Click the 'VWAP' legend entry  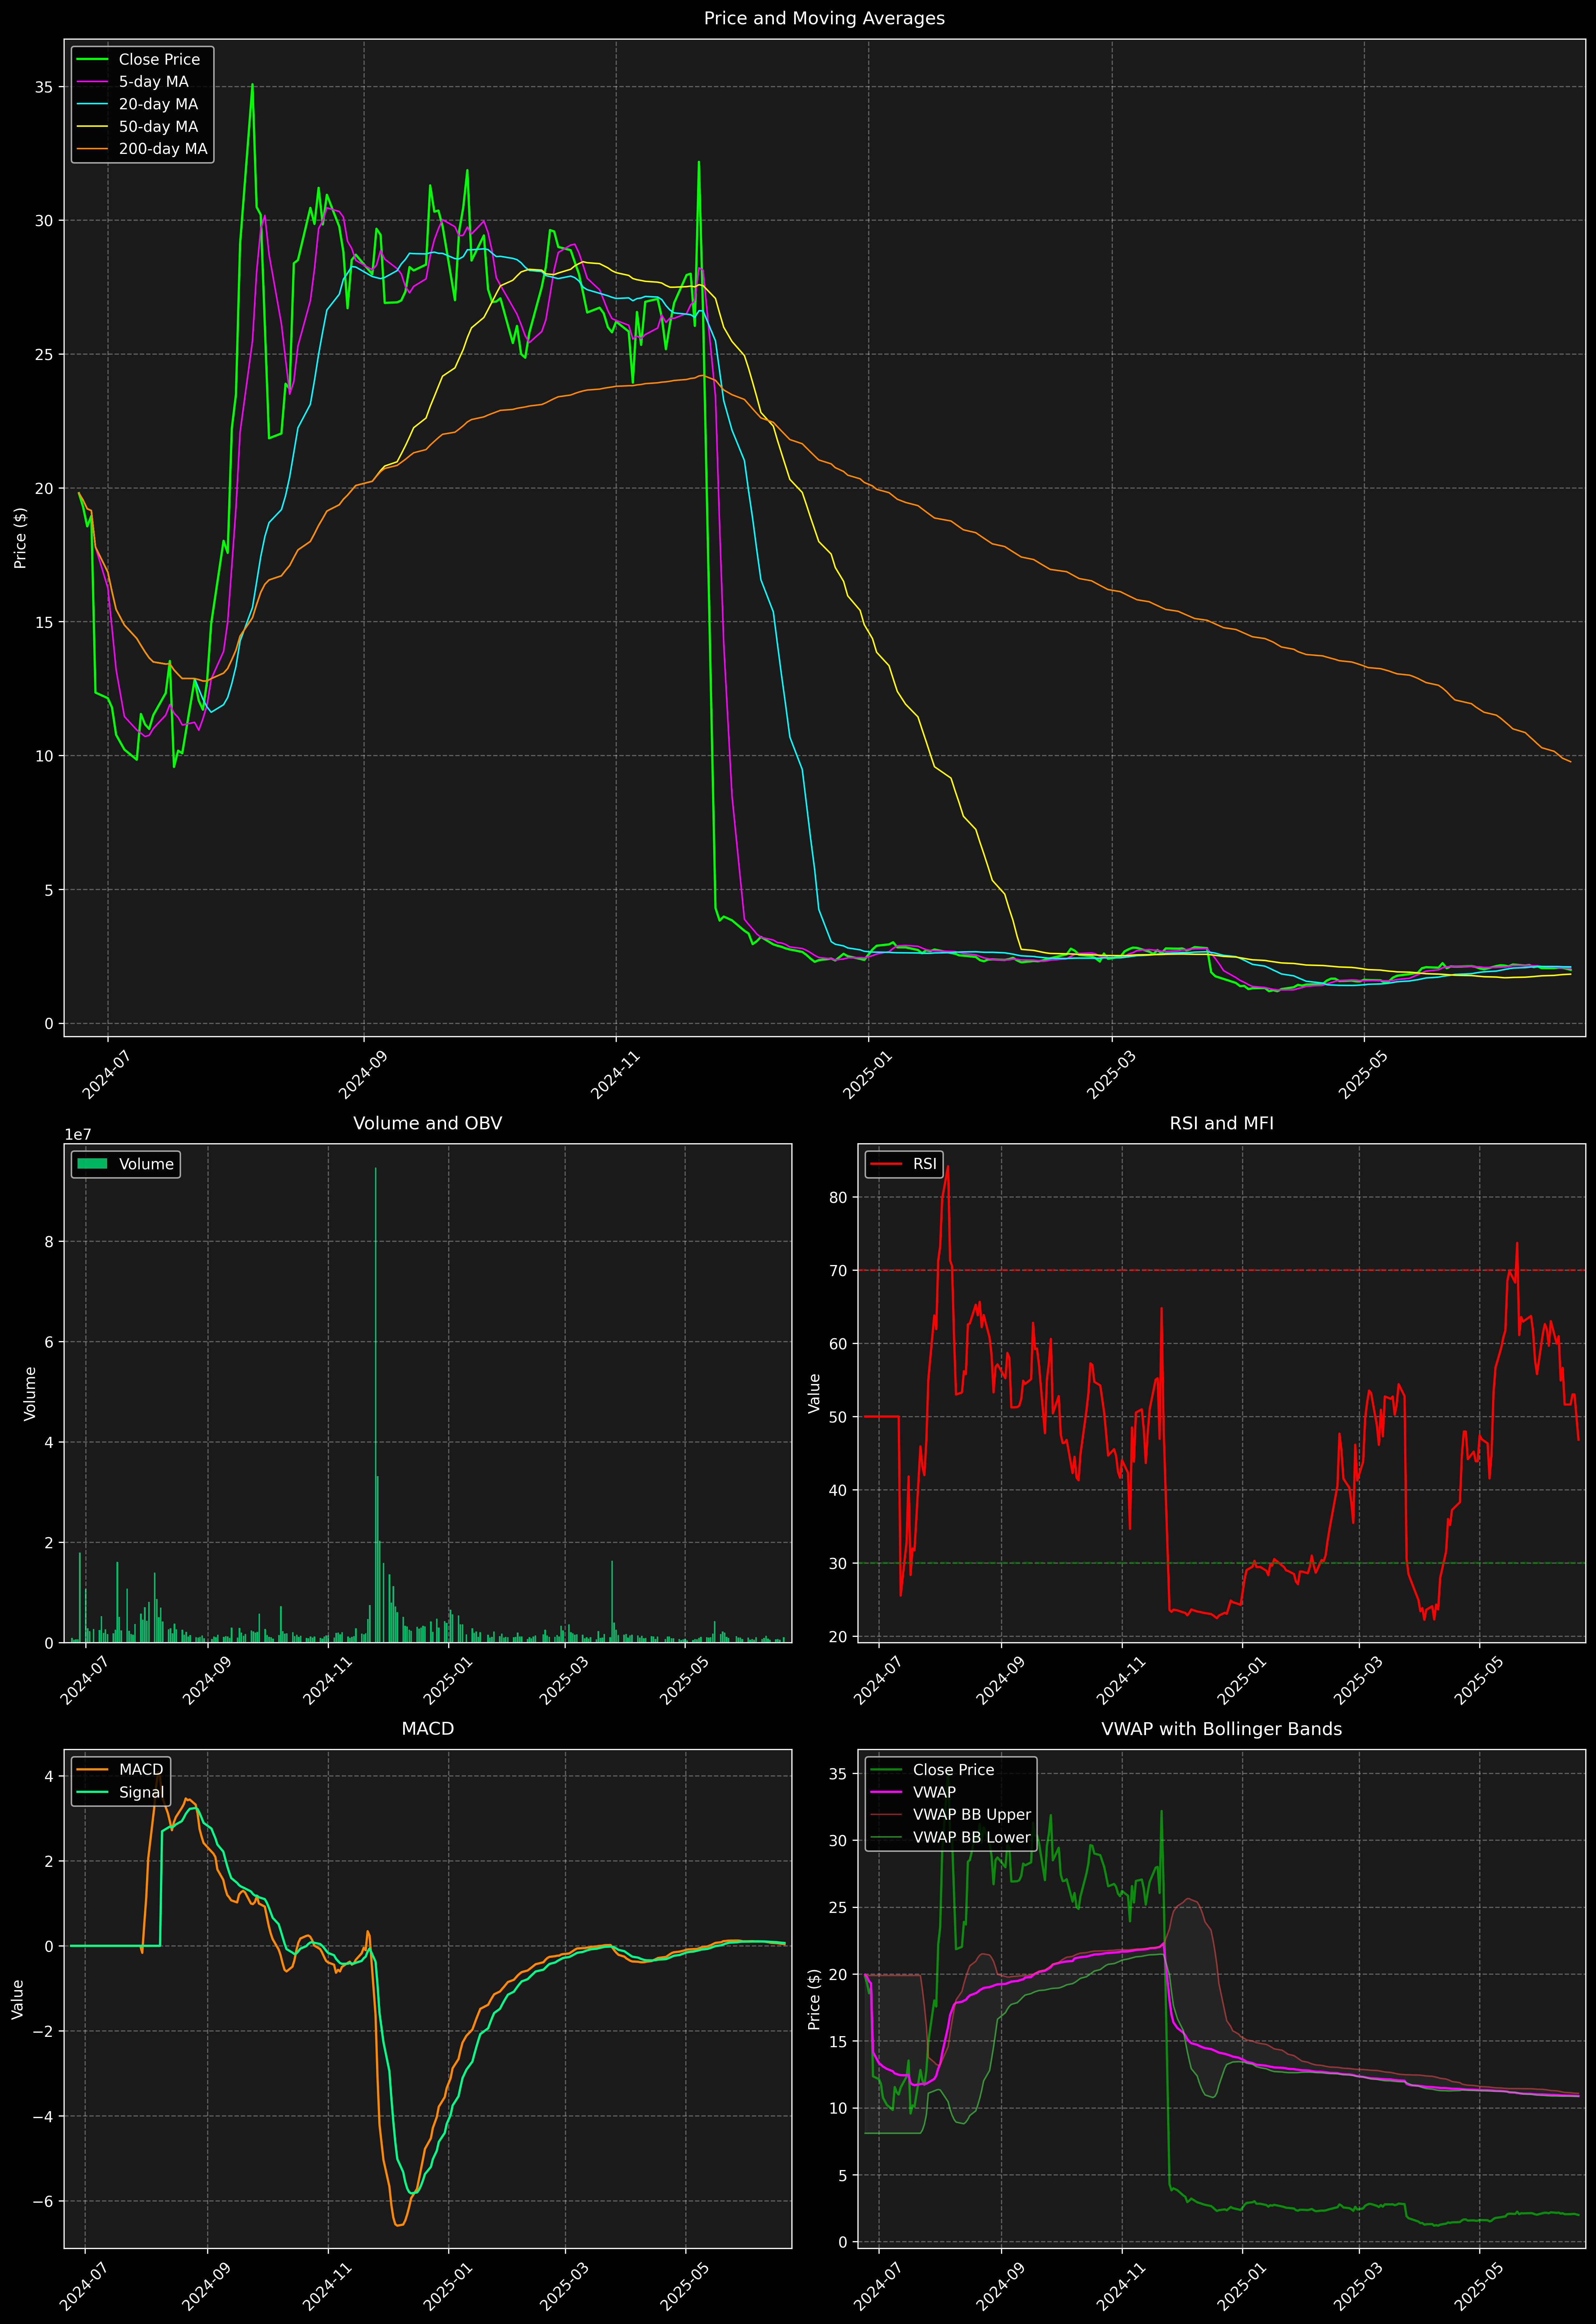click(x=914, y=1792)
